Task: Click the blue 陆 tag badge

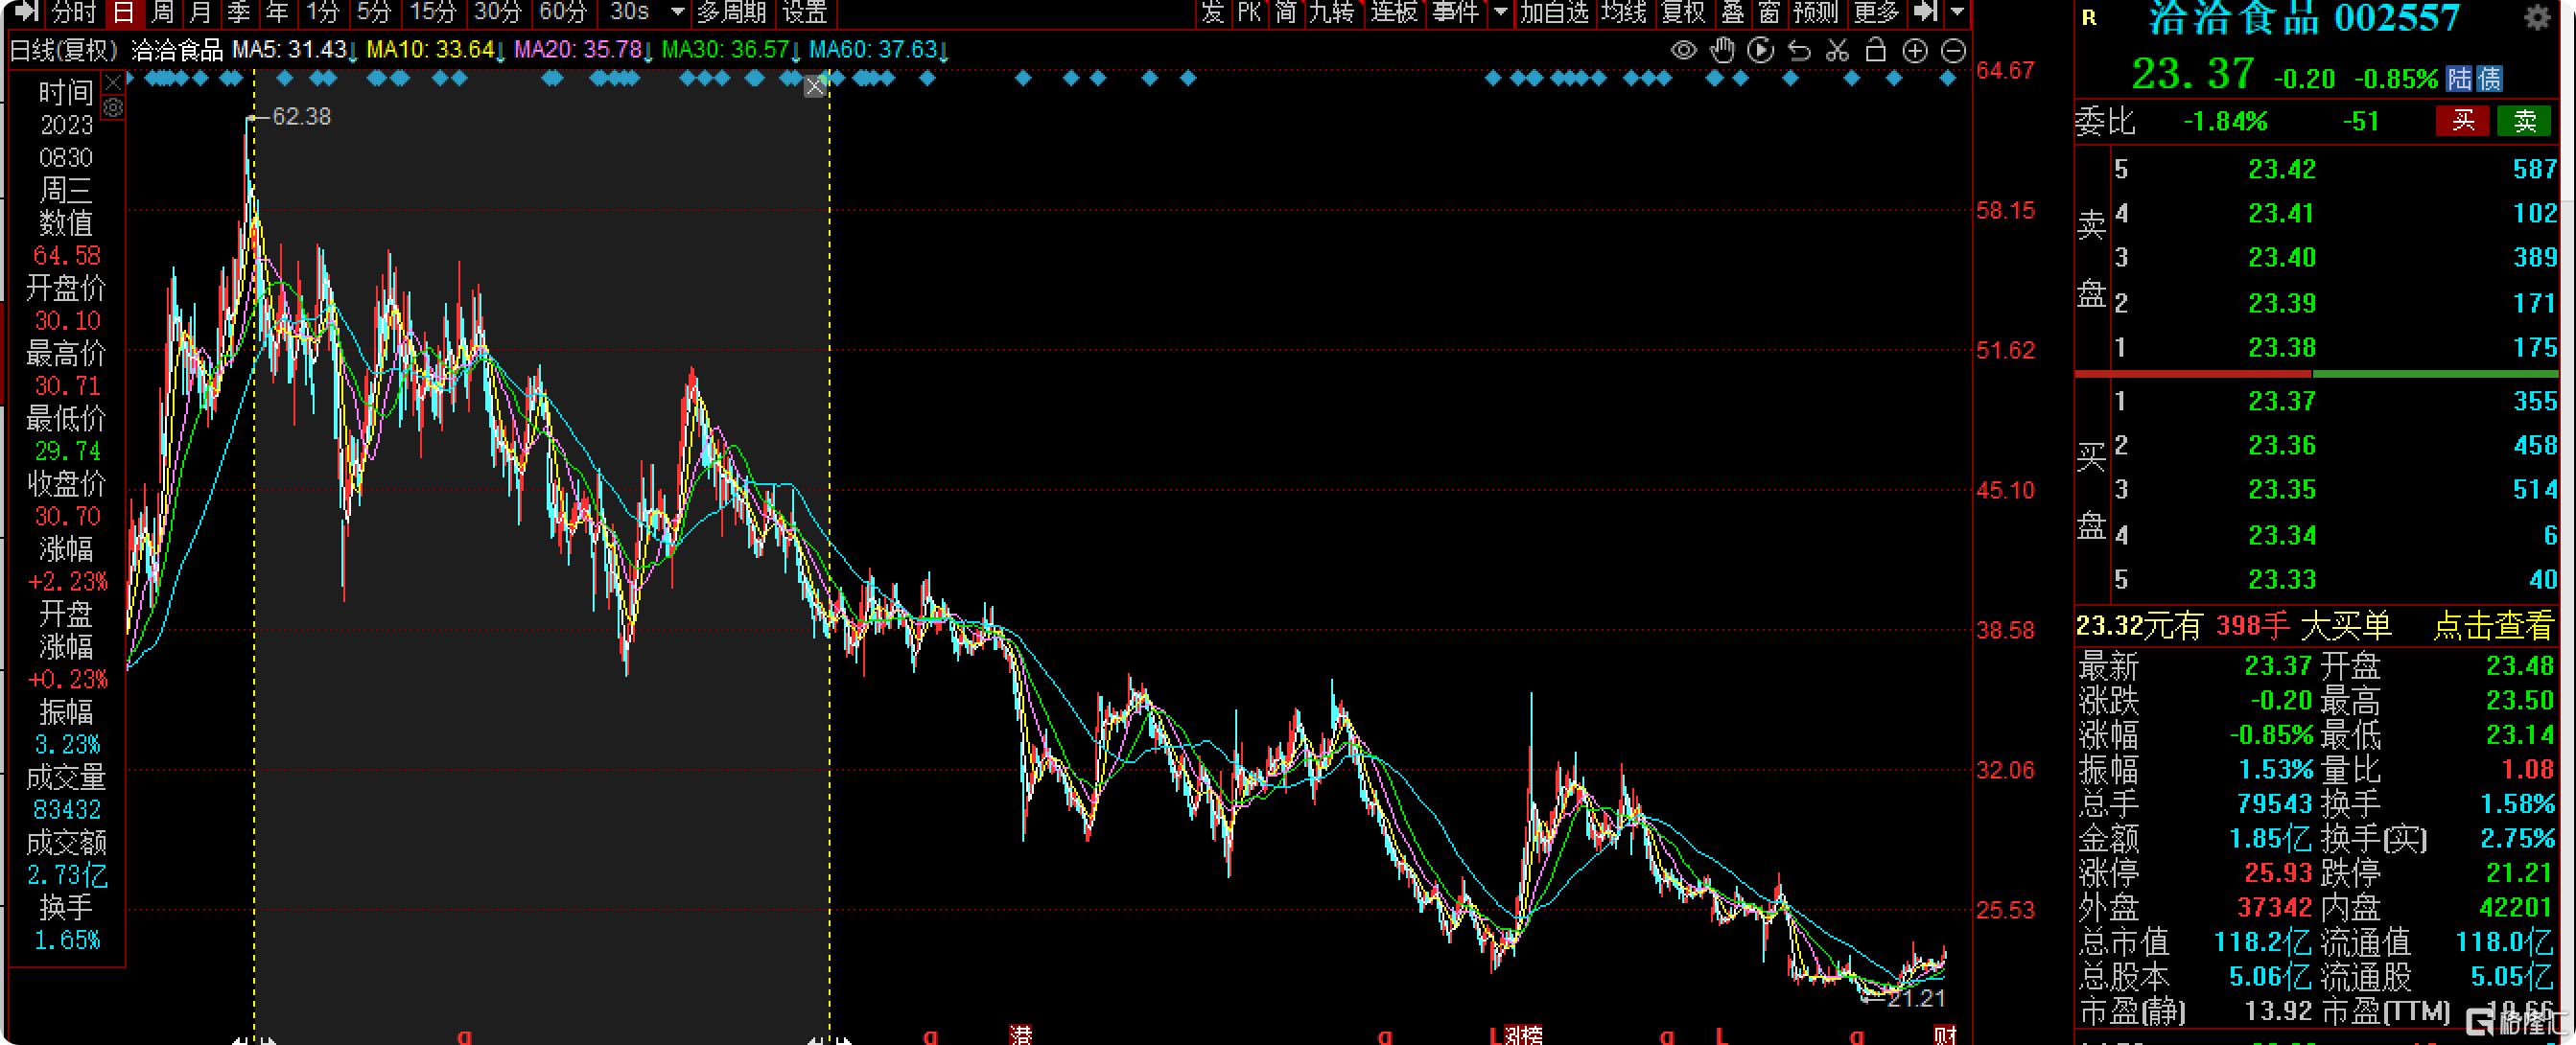Action: pyautogui.click(x=2459, y=79)
